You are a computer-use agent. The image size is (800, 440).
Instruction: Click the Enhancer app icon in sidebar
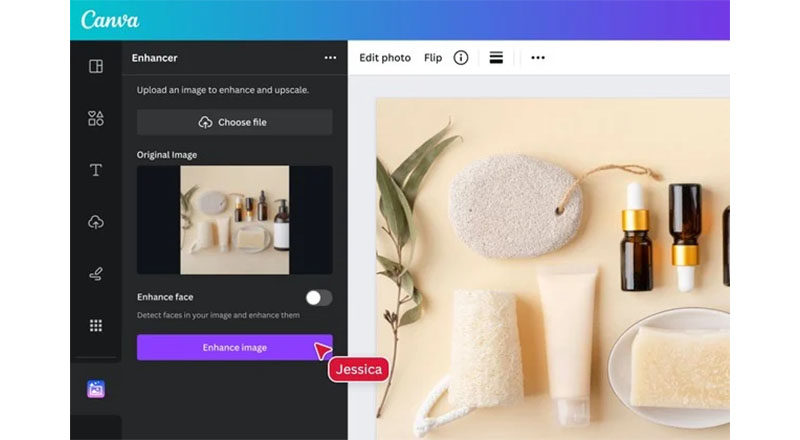point(96,389)
